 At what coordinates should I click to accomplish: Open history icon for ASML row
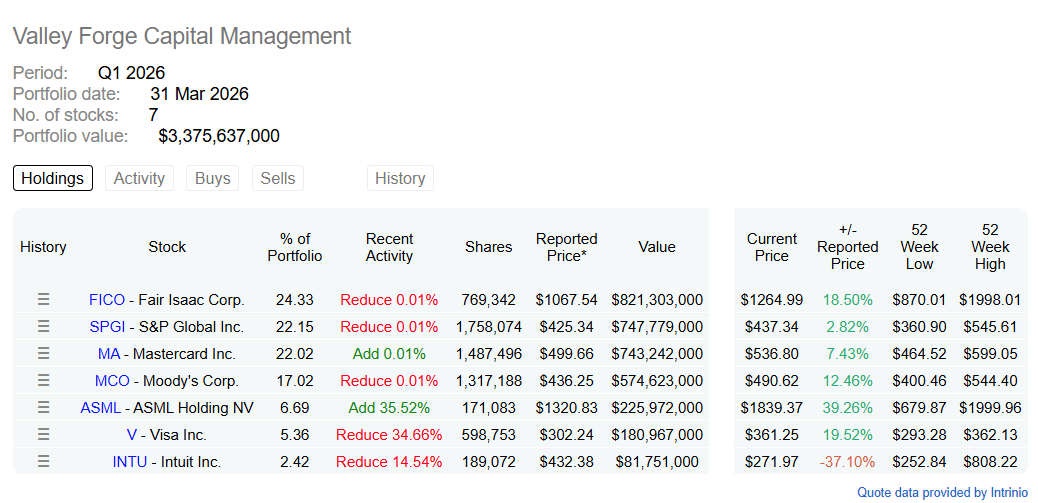point(43,408)
